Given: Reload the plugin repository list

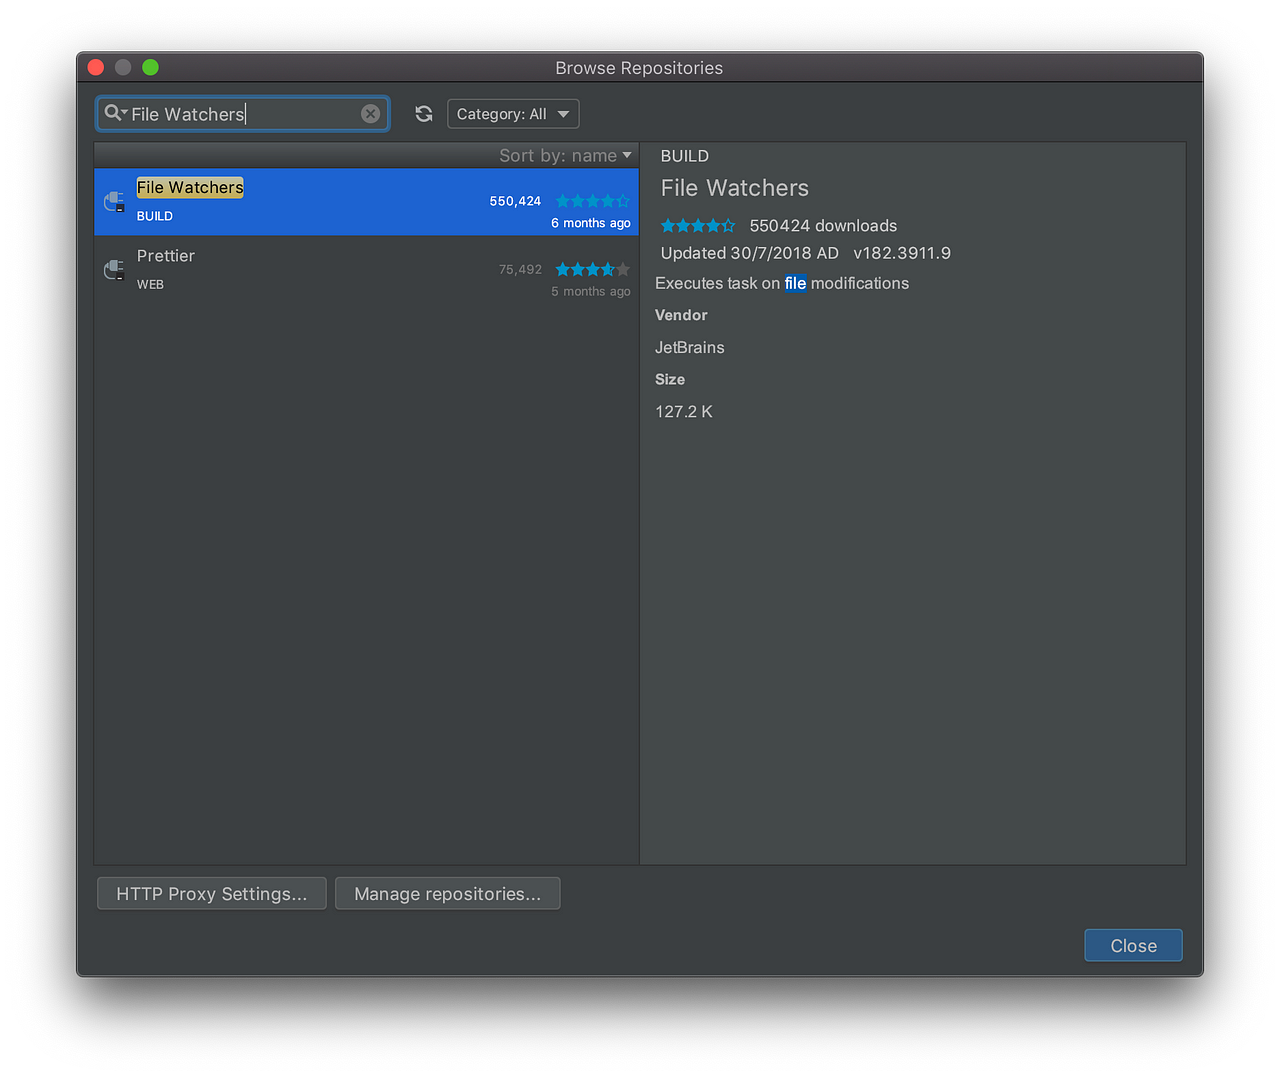Looking at the screenshot, I should click(424, 114).
